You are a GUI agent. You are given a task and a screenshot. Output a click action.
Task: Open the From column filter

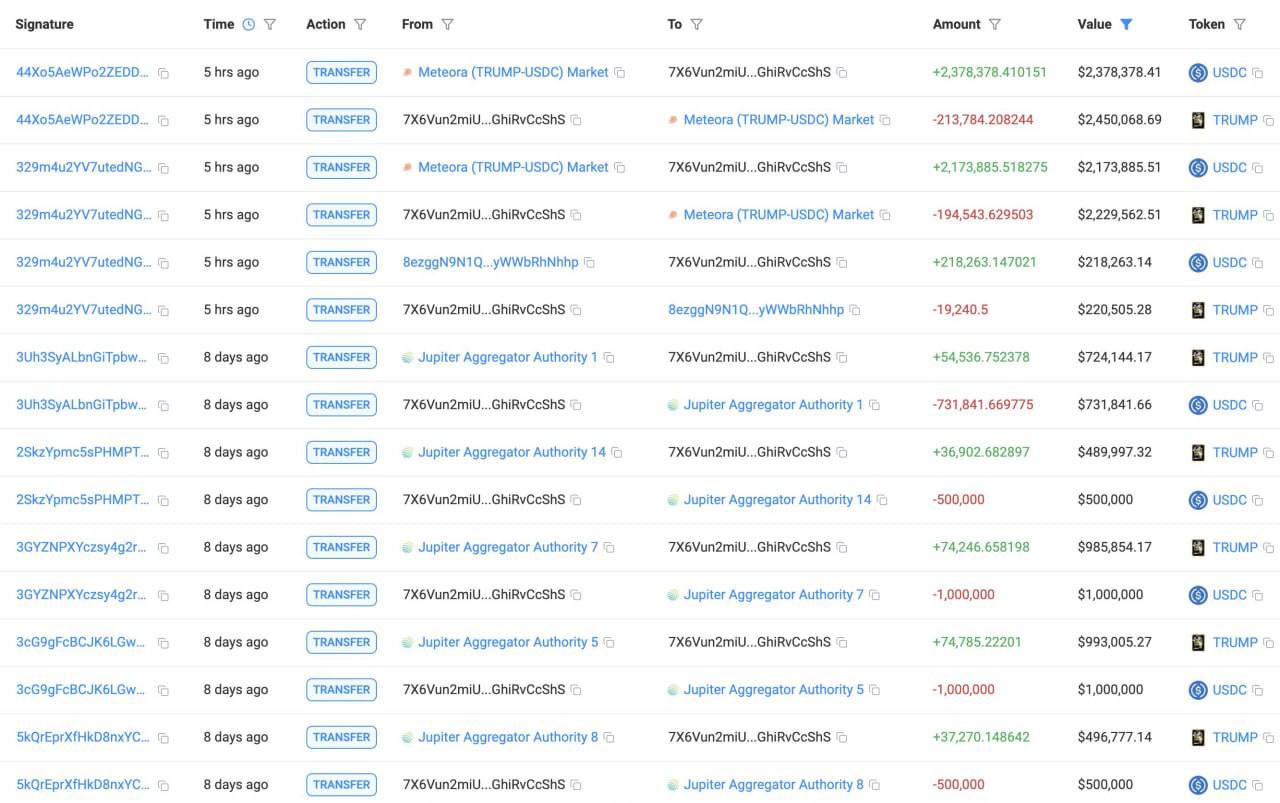coord(447,24)
